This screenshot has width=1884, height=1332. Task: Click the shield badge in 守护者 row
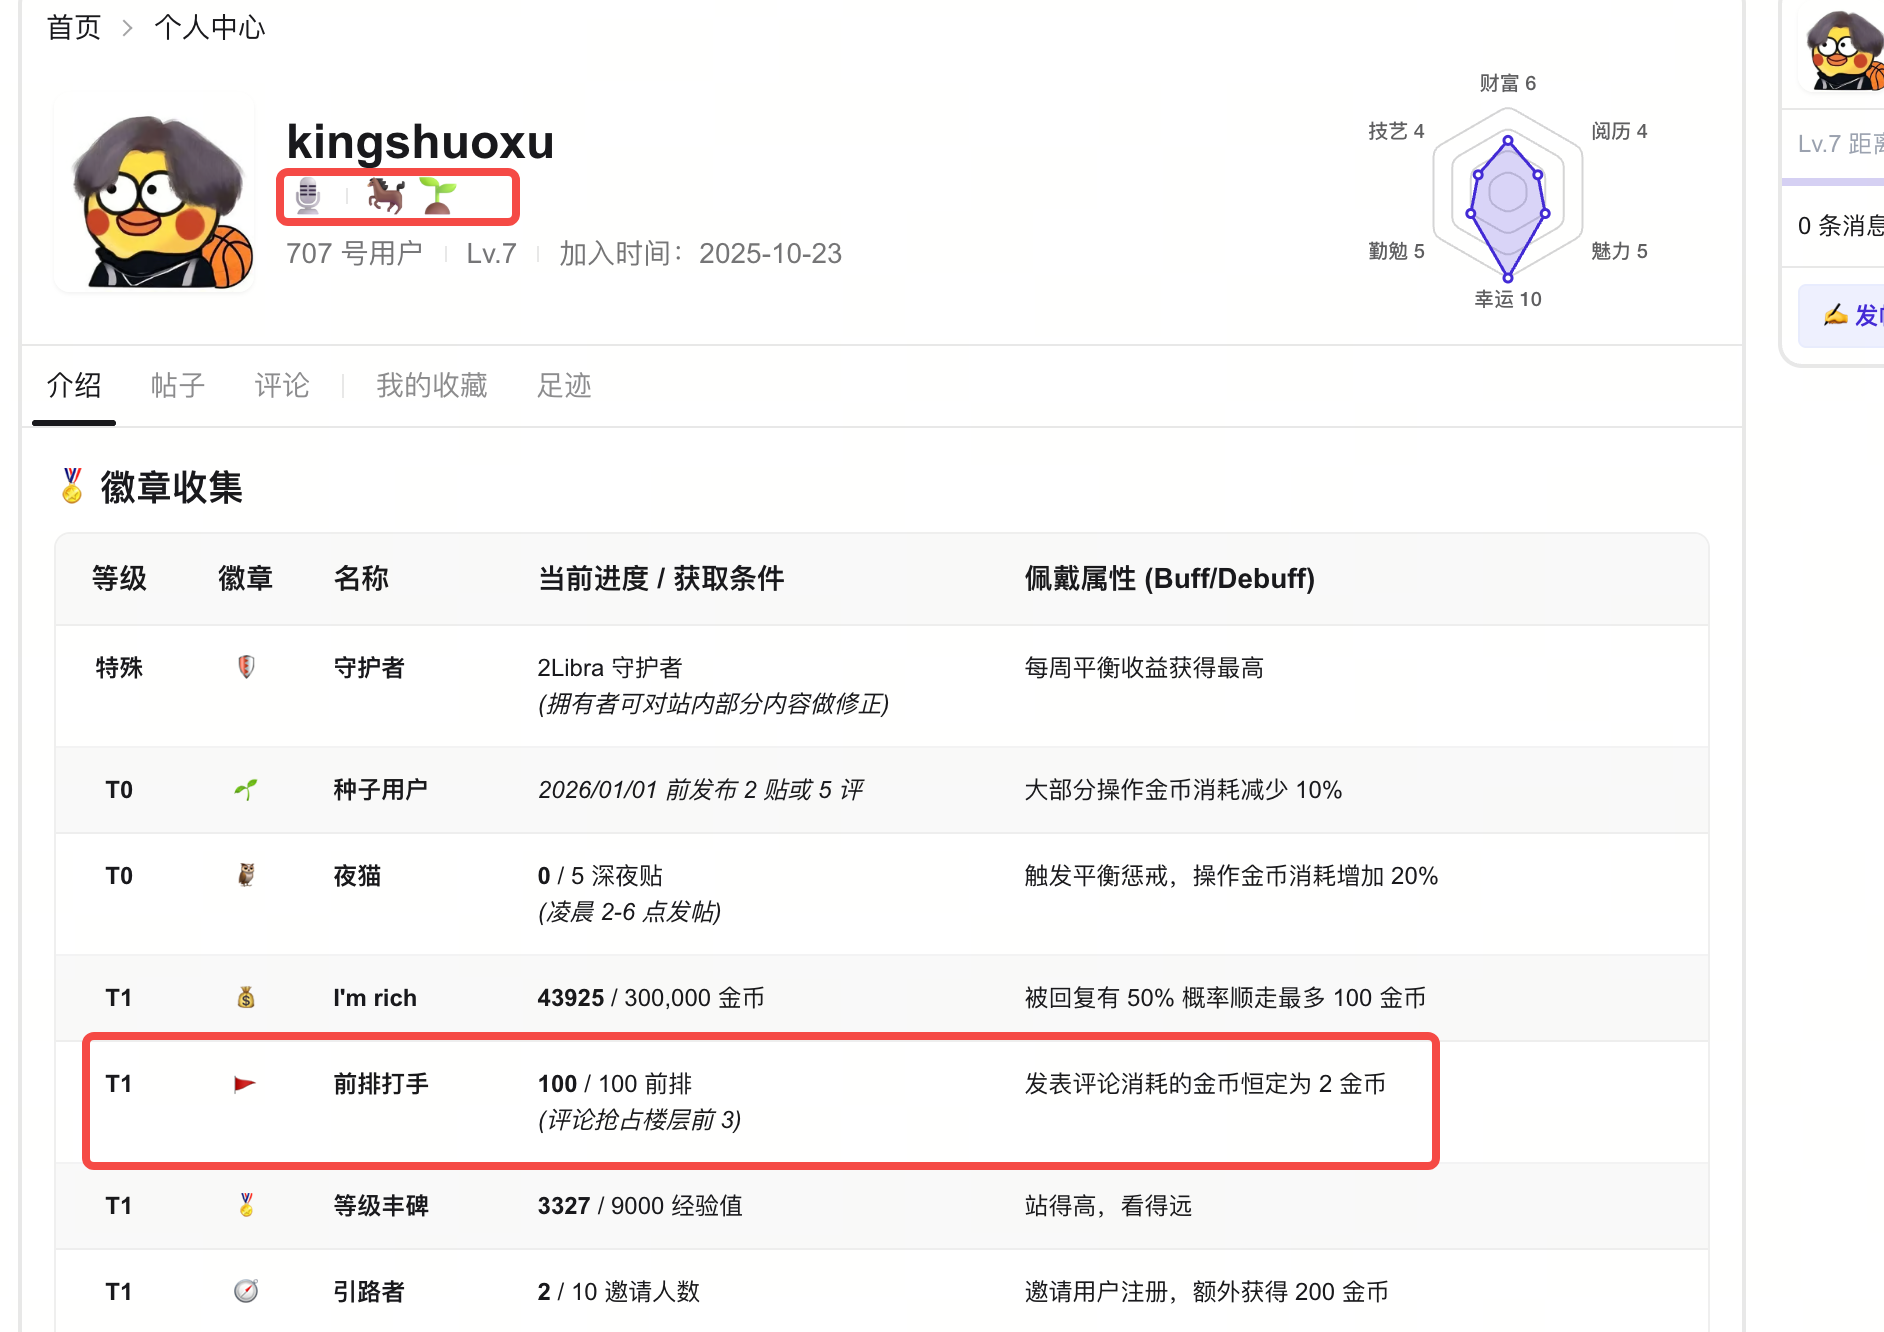point(246,667)
